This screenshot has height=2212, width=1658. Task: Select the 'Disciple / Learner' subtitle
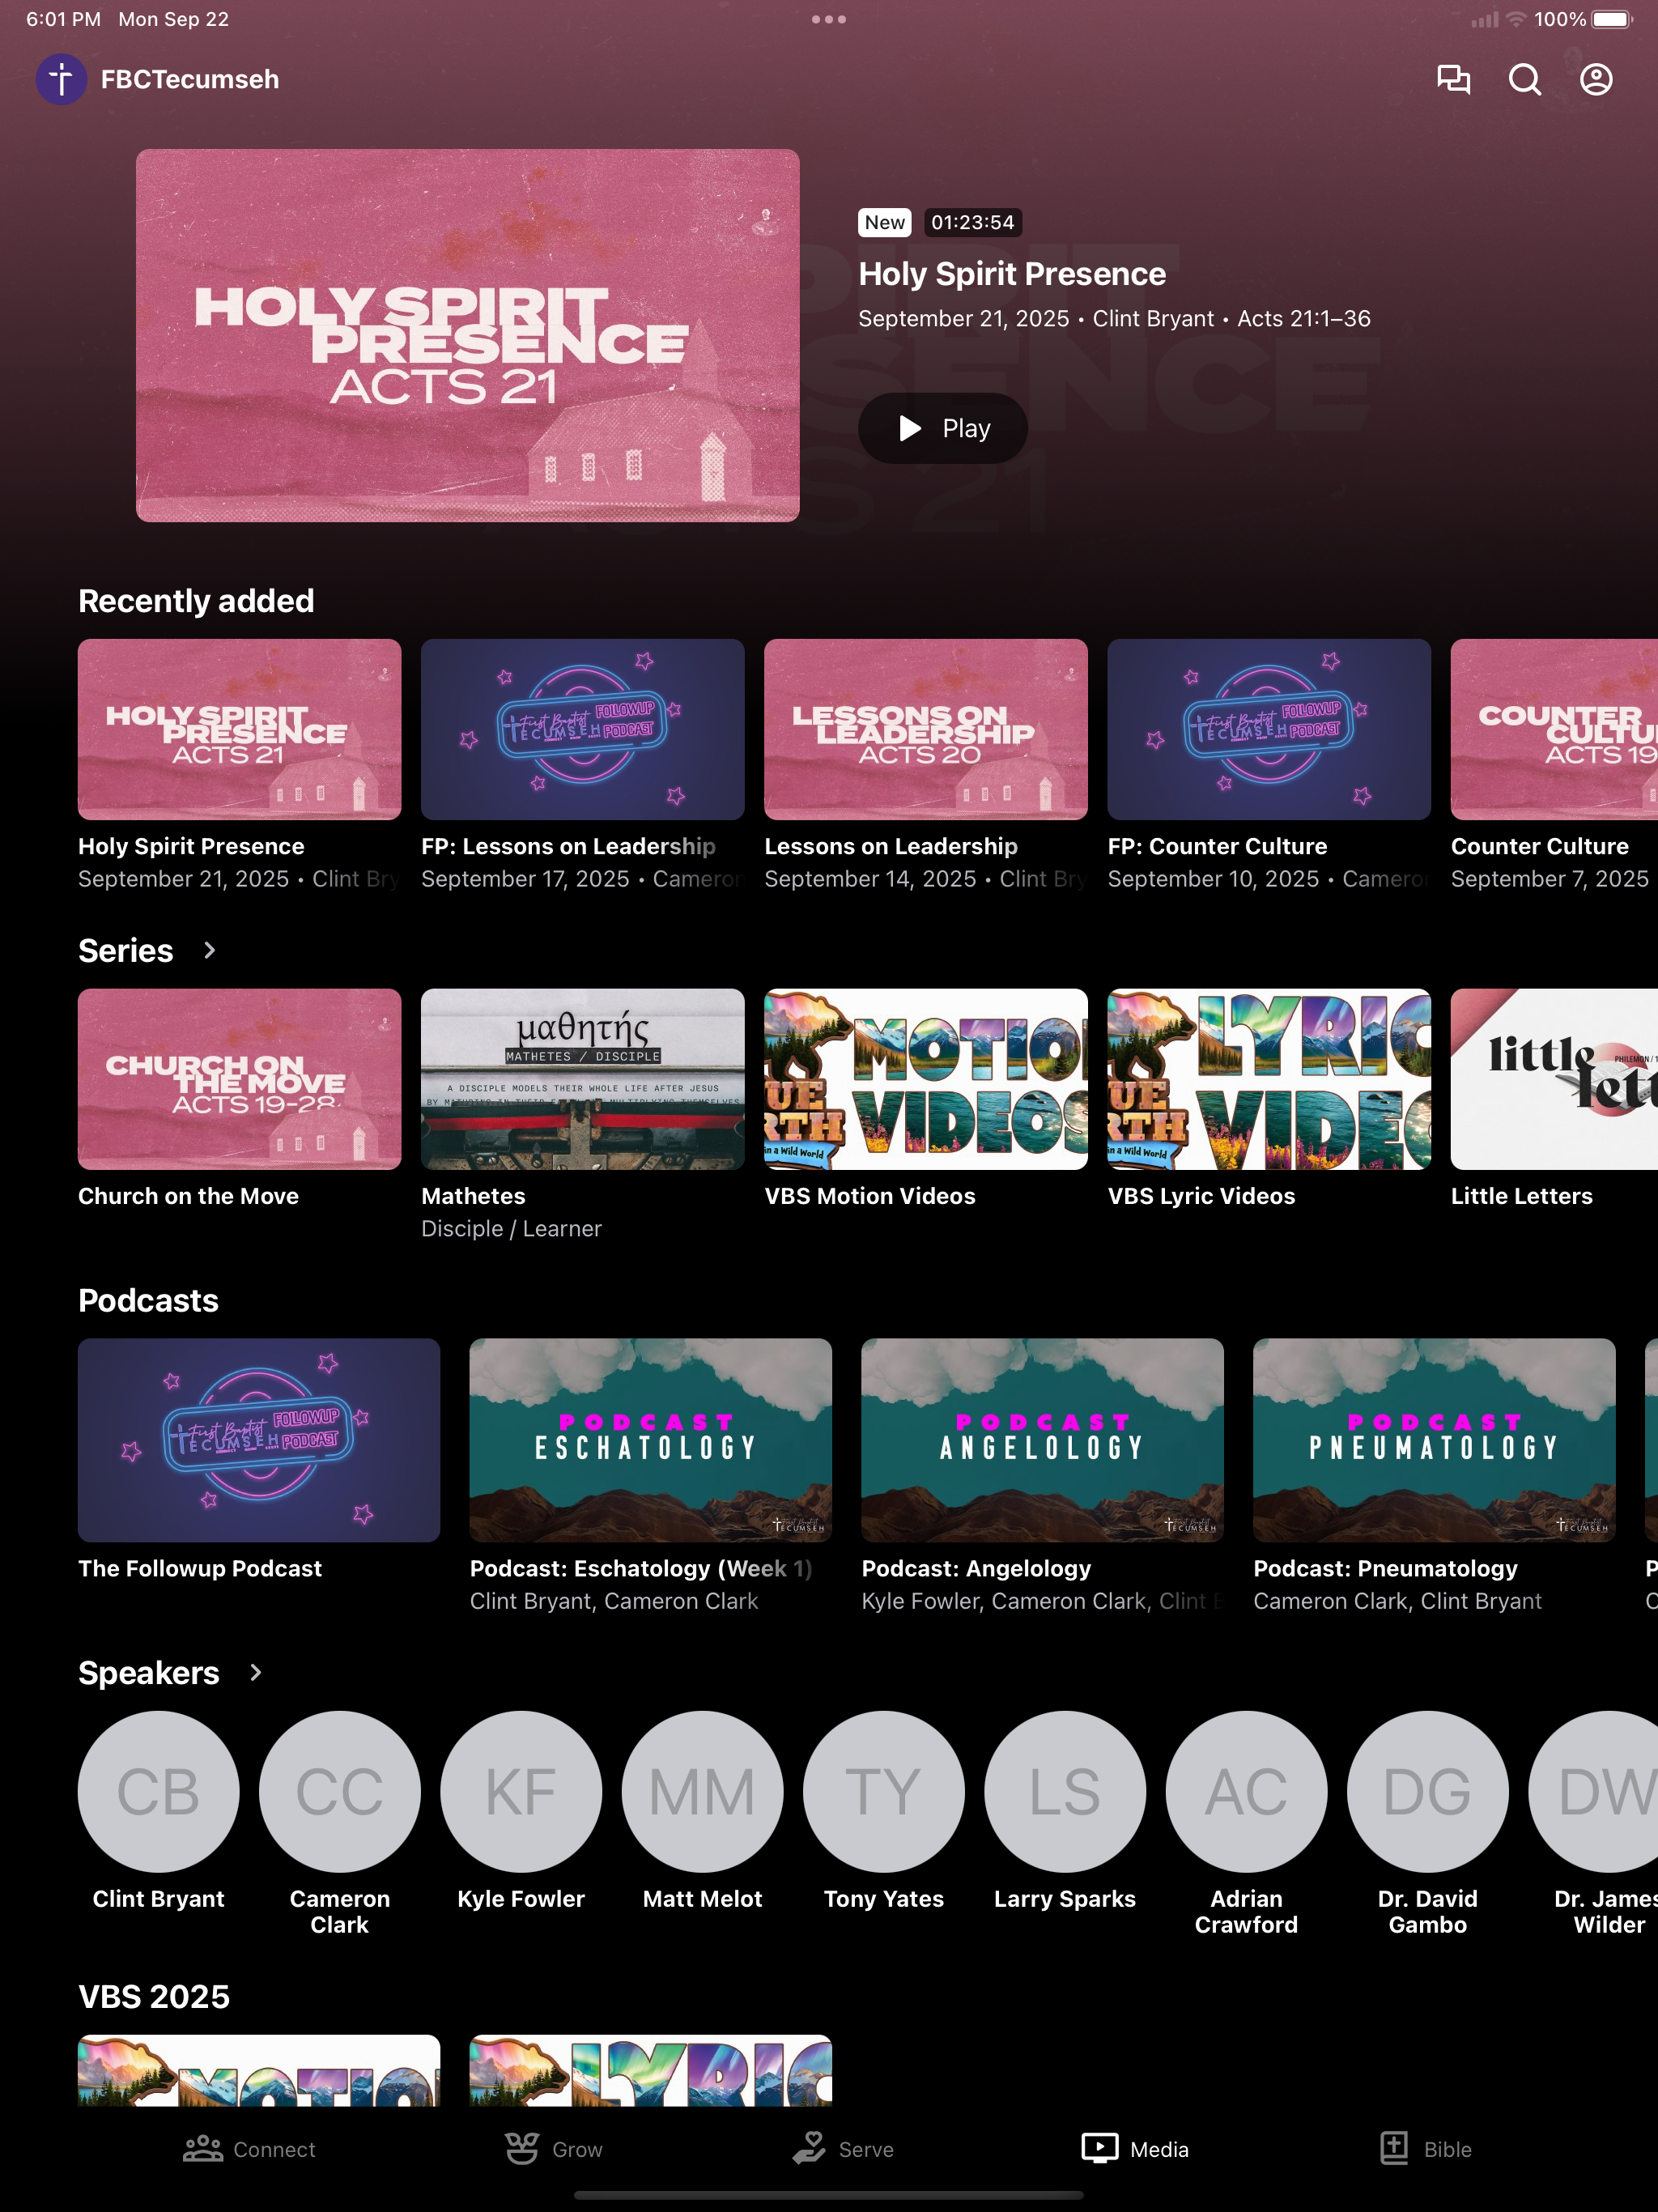pyautogui.click(x=511, y=1228)
